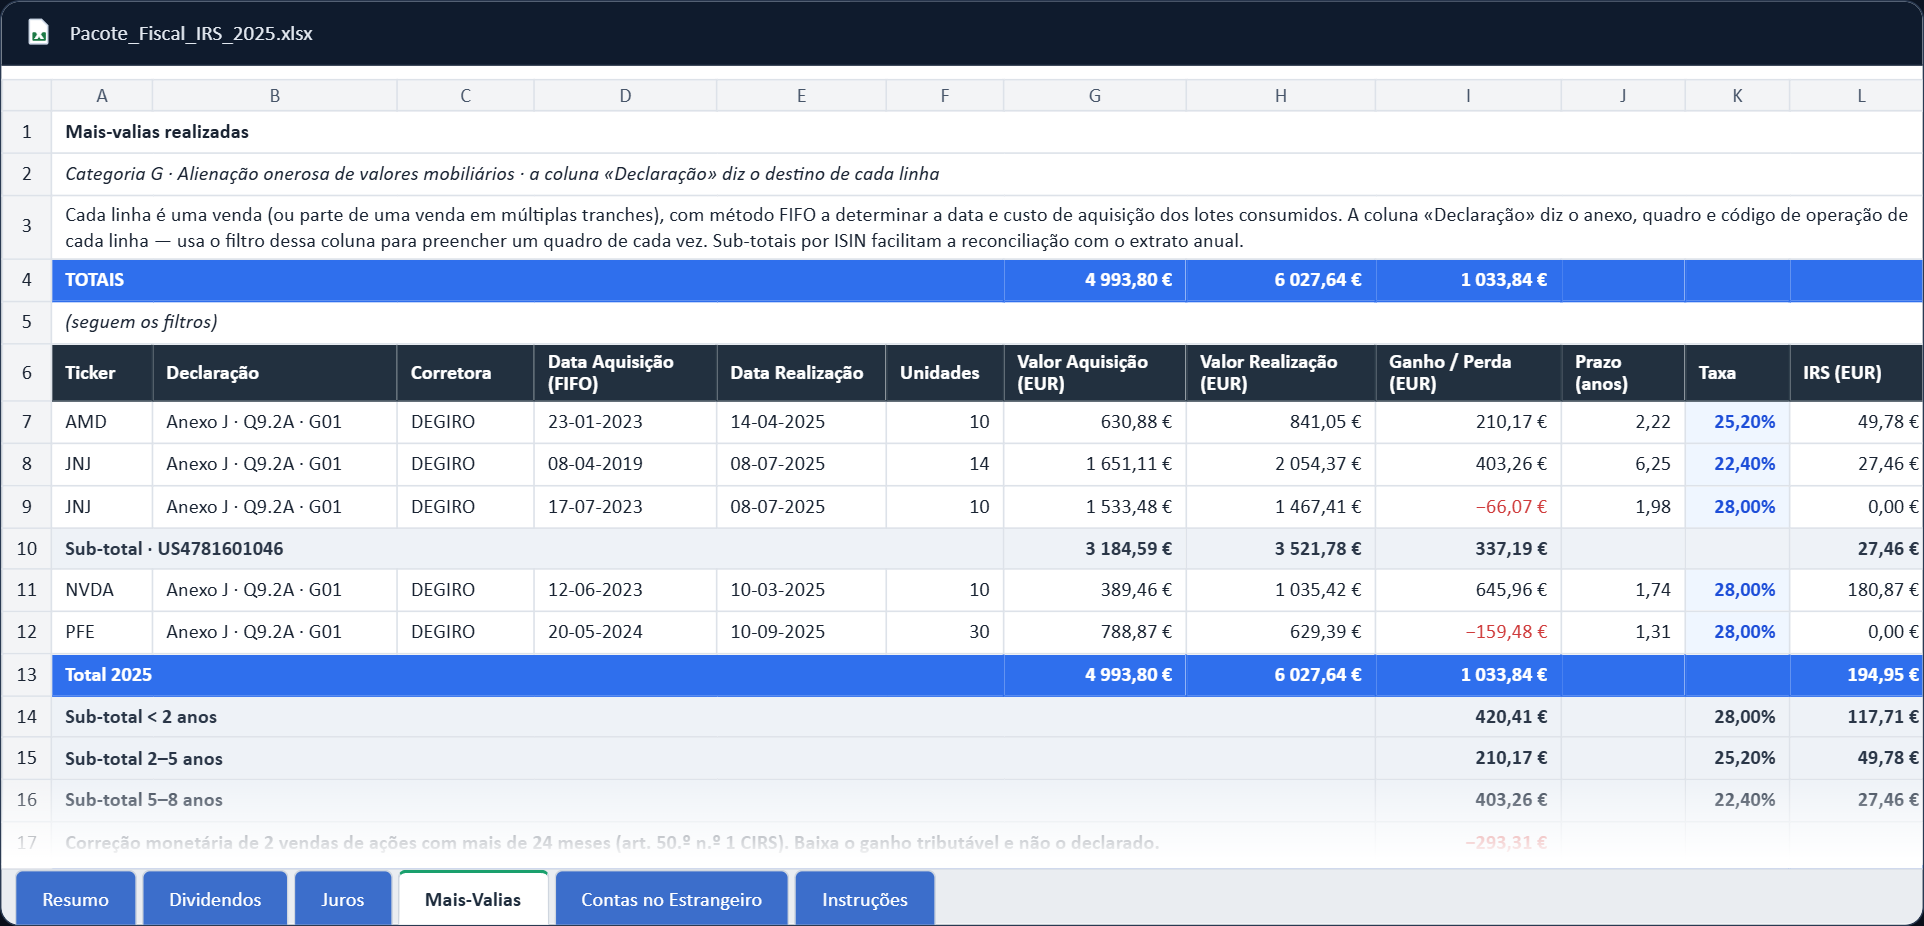The height and width of the screenshot is (926, 1924).
Task: Select the PFE ticker cell
Action: 102,632
